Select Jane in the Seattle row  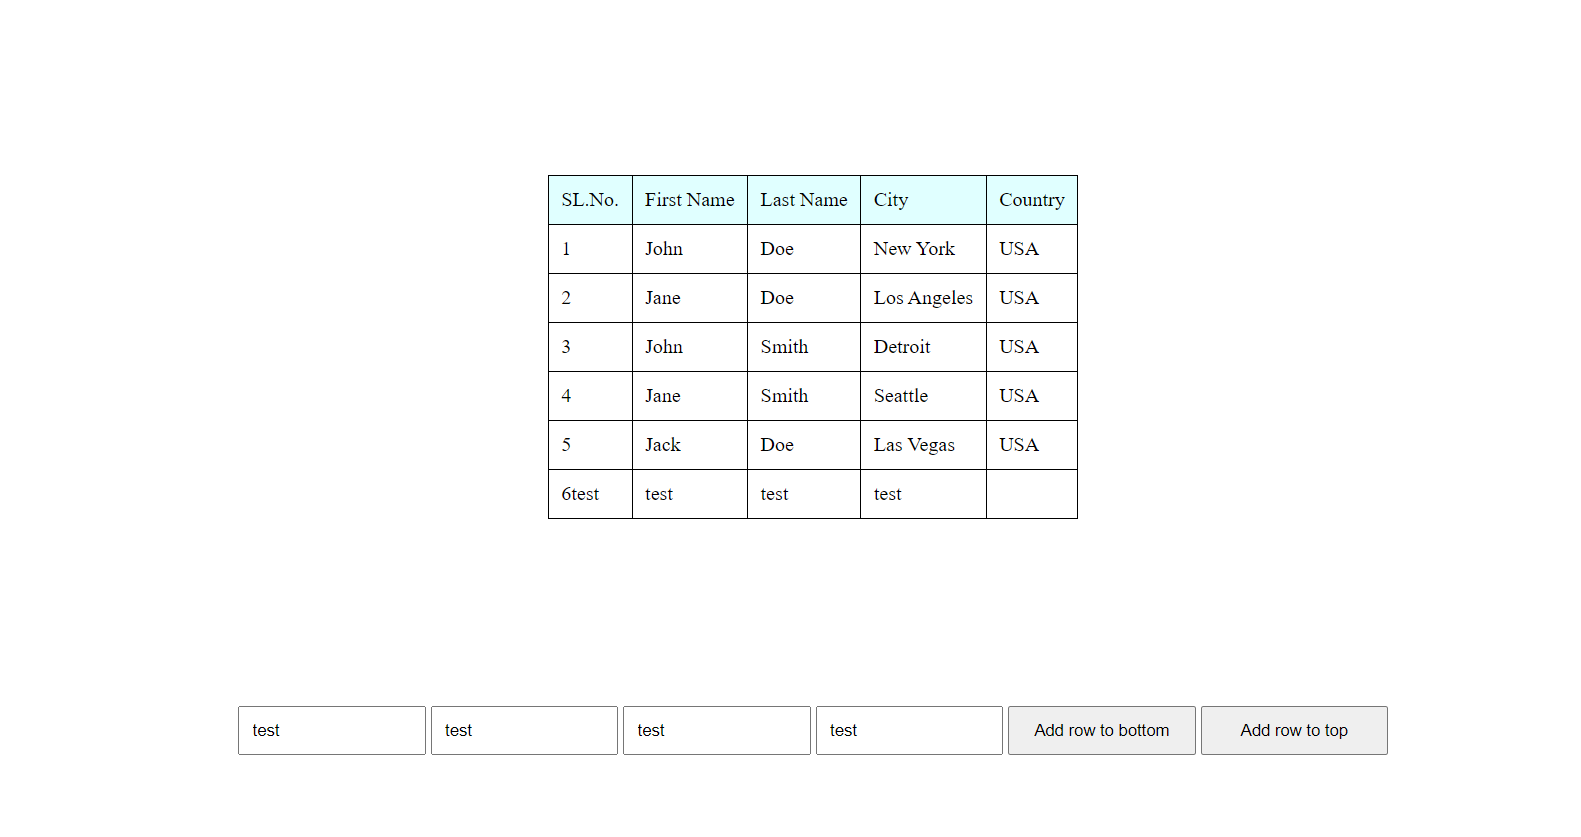point(690,396)
